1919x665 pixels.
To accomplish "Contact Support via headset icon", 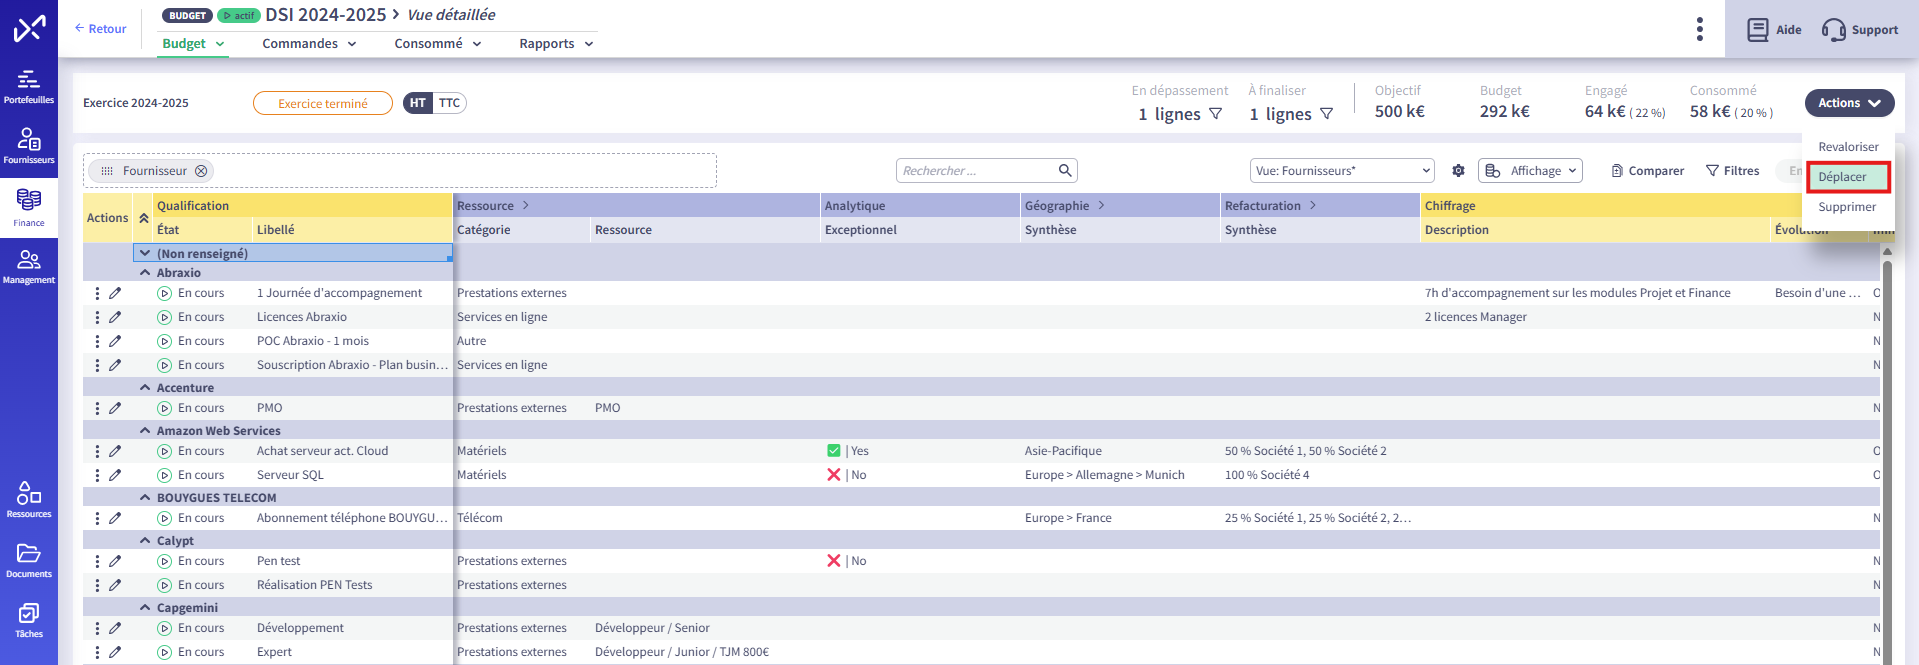I will (x=1860, y=30).
